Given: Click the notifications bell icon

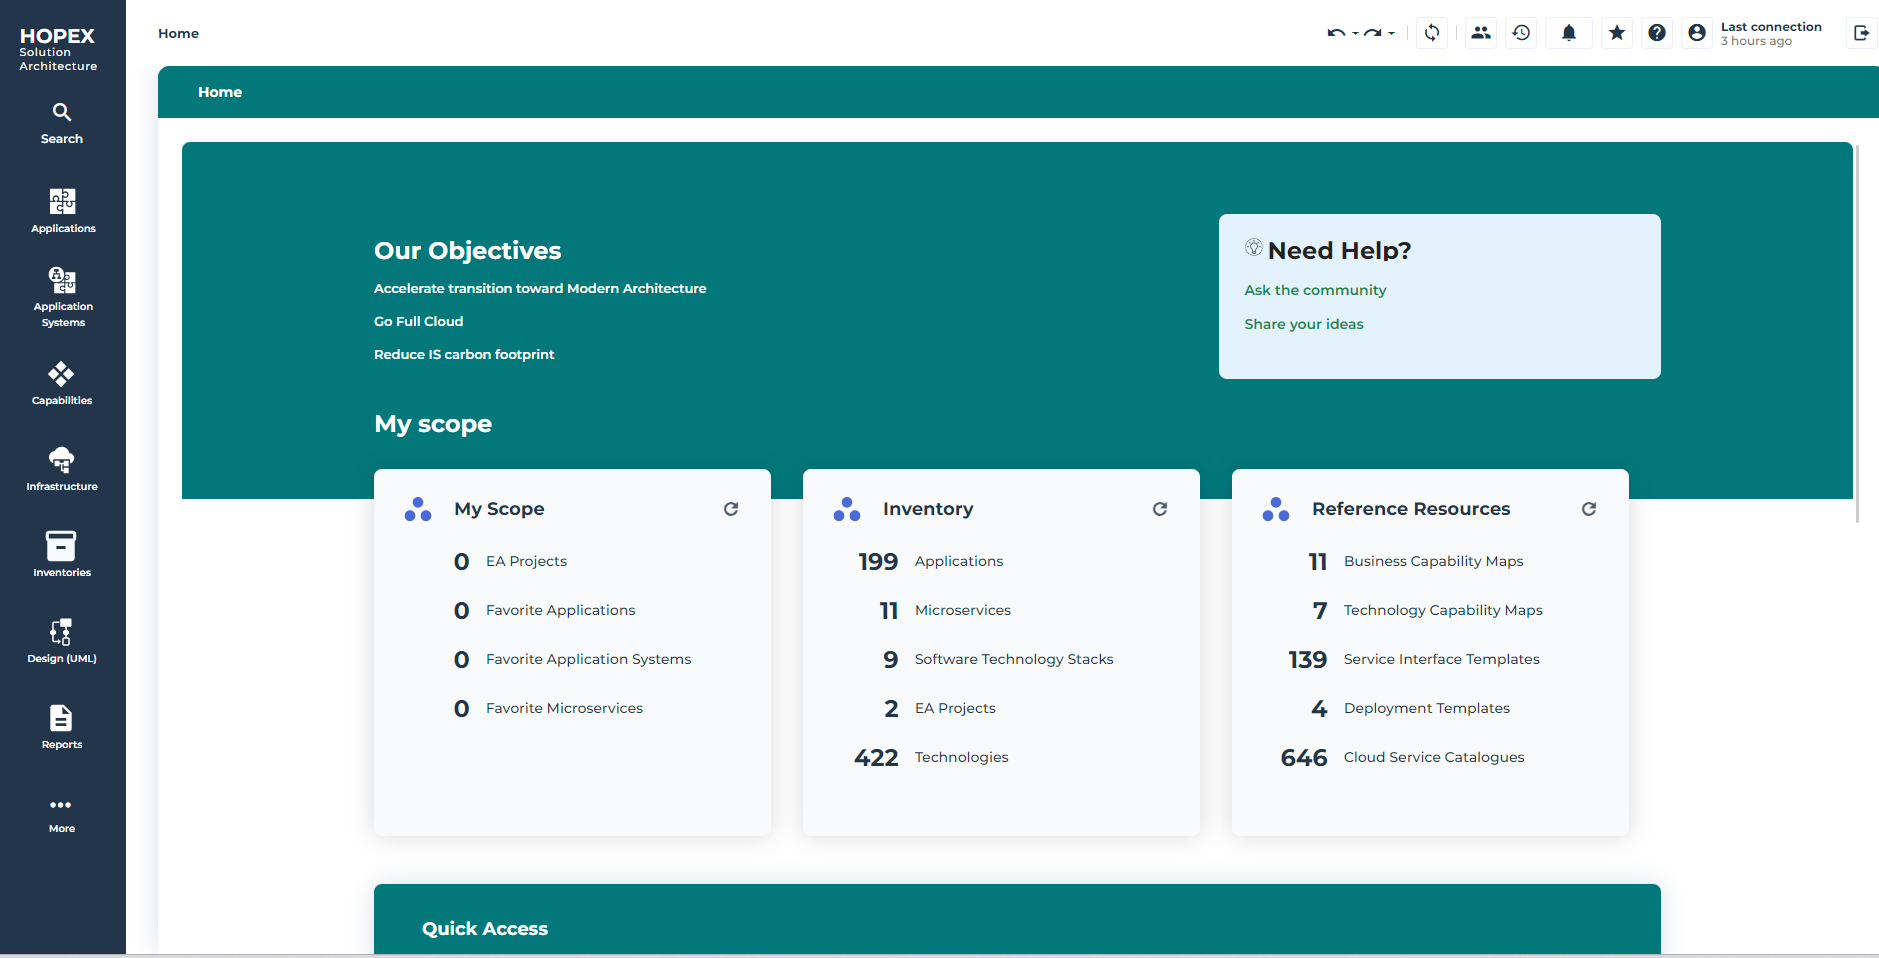Looking at the screenshot, I should click(1568, 33).
